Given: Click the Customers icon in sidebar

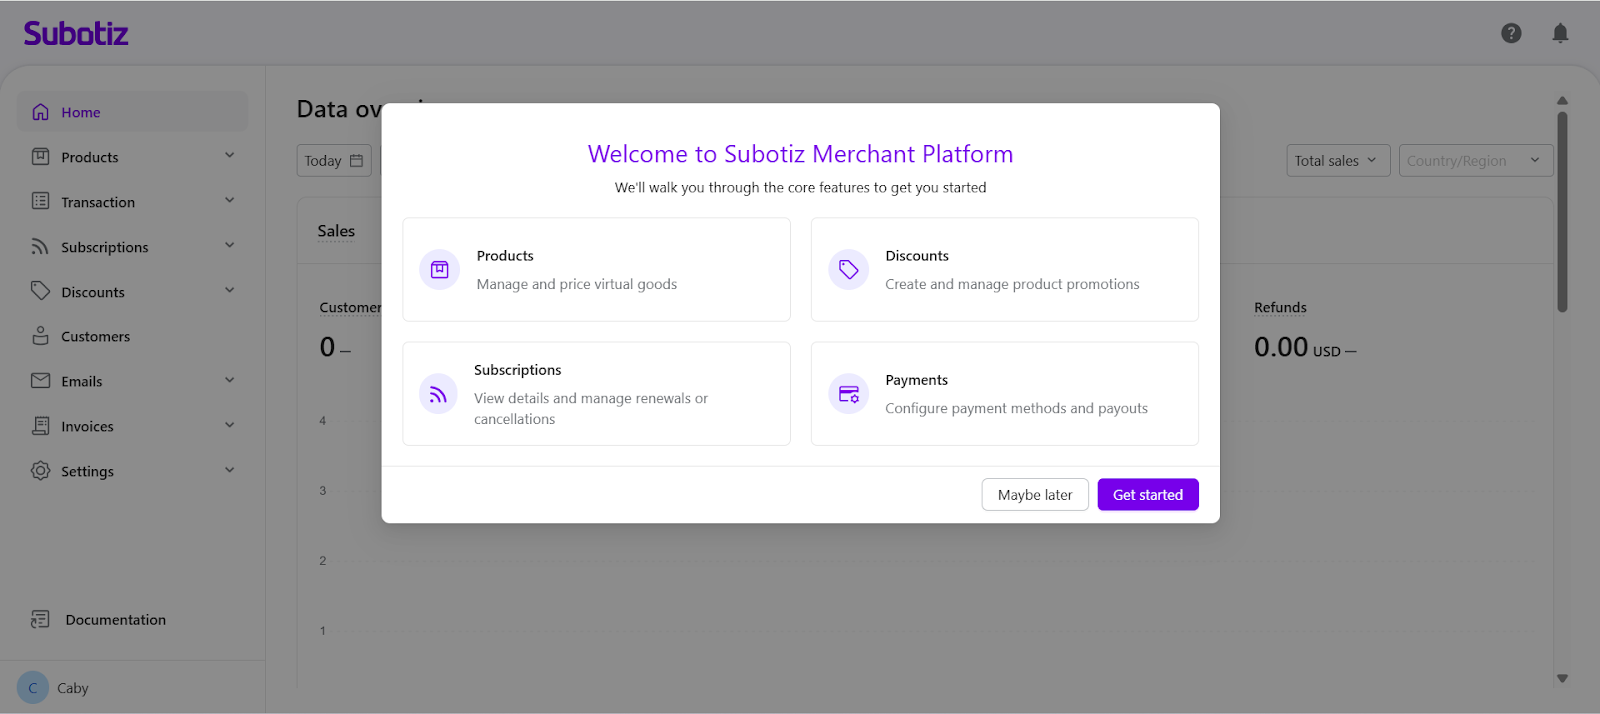Looking at the screenshot, I should [x=40, y=336].
